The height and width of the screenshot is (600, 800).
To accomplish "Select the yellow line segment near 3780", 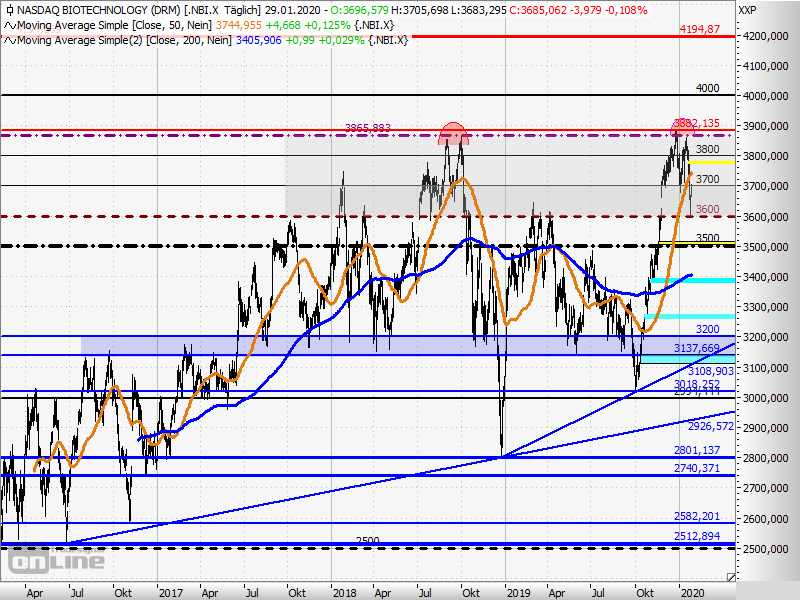I will 712,162.
